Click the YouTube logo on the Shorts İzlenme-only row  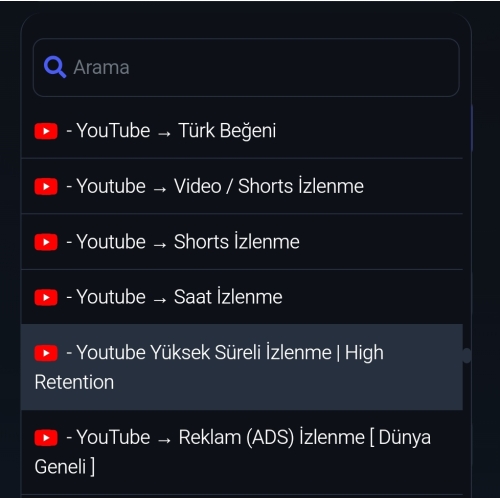46,242
